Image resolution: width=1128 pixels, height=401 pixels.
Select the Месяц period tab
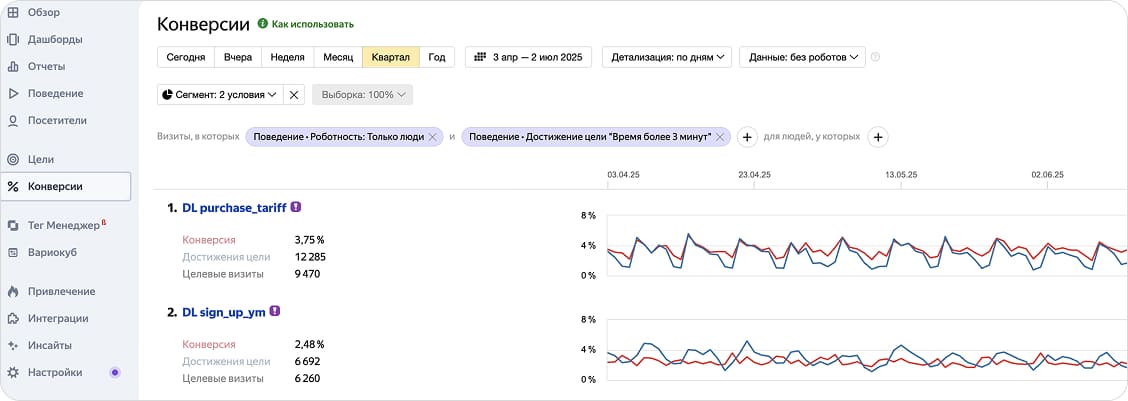(338, 57)
